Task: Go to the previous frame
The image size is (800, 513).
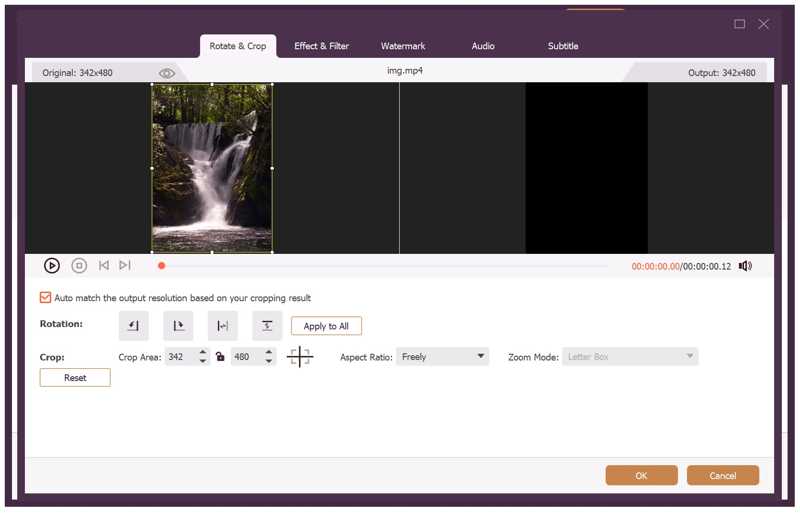Action: 103,266
